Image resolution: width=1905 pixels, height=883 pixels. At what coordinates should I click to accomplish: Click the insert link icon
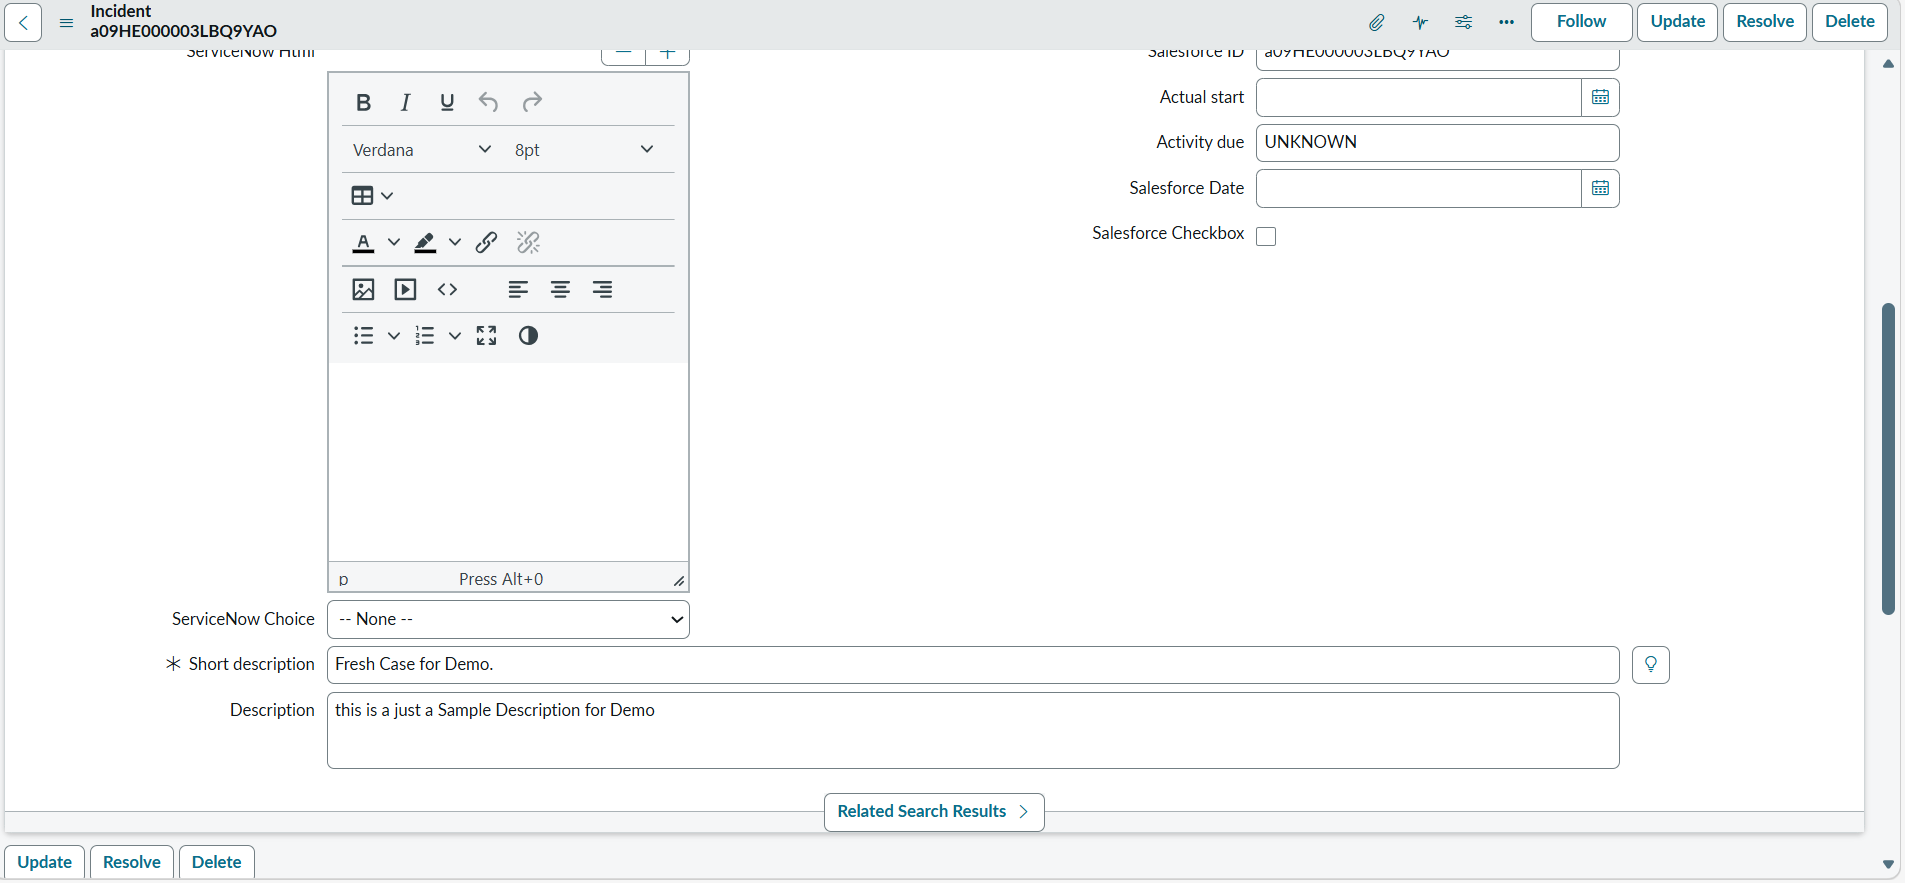[x=487, y=242]
